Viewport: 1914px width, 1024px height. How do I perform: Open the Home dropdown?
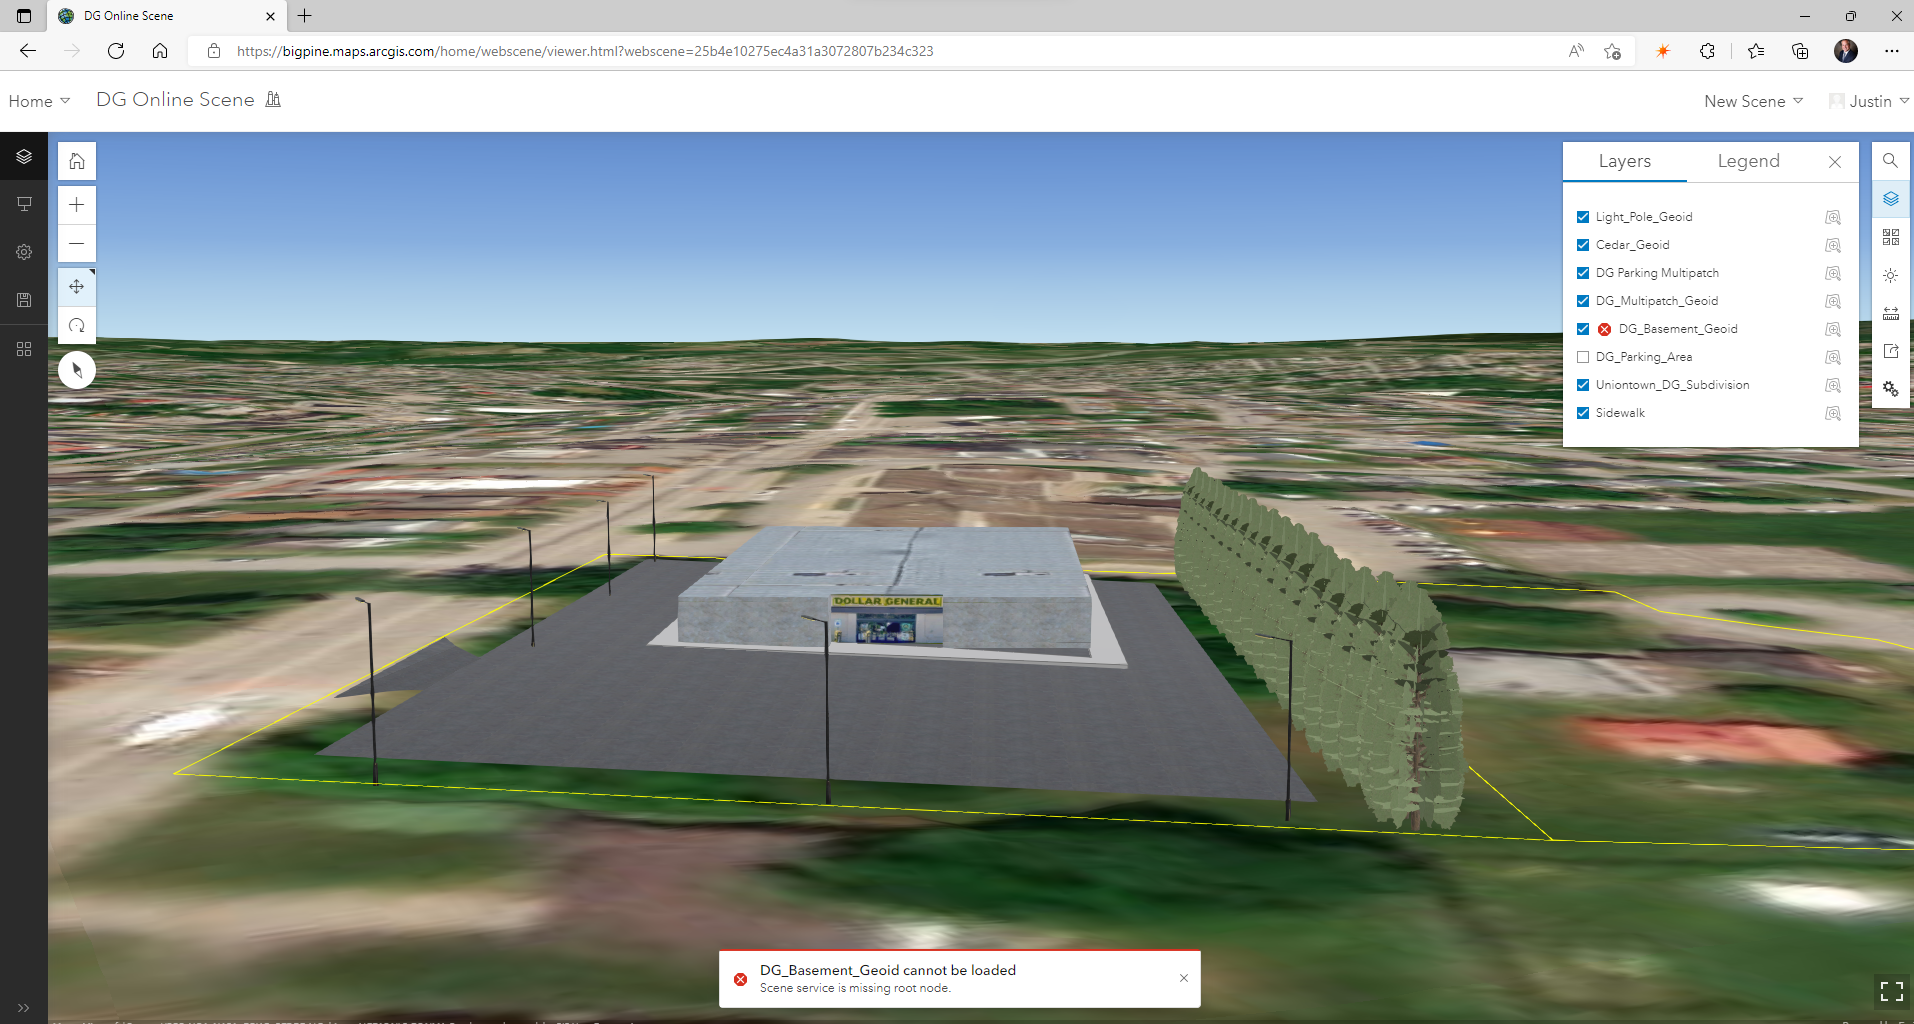(38, 100)
